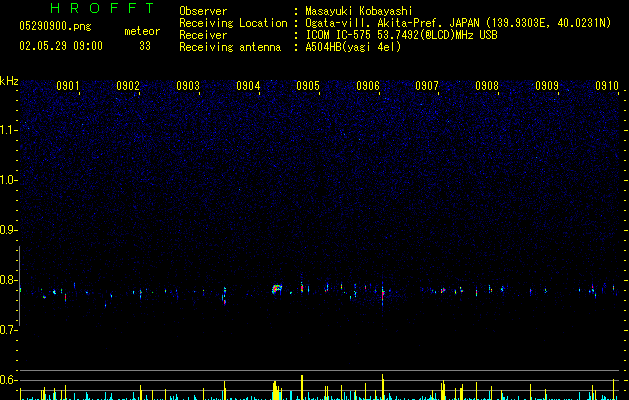The width and height of the screenshot is (629, 400).
Task: Click the 0905 time marker
Action: click(308, 86)
